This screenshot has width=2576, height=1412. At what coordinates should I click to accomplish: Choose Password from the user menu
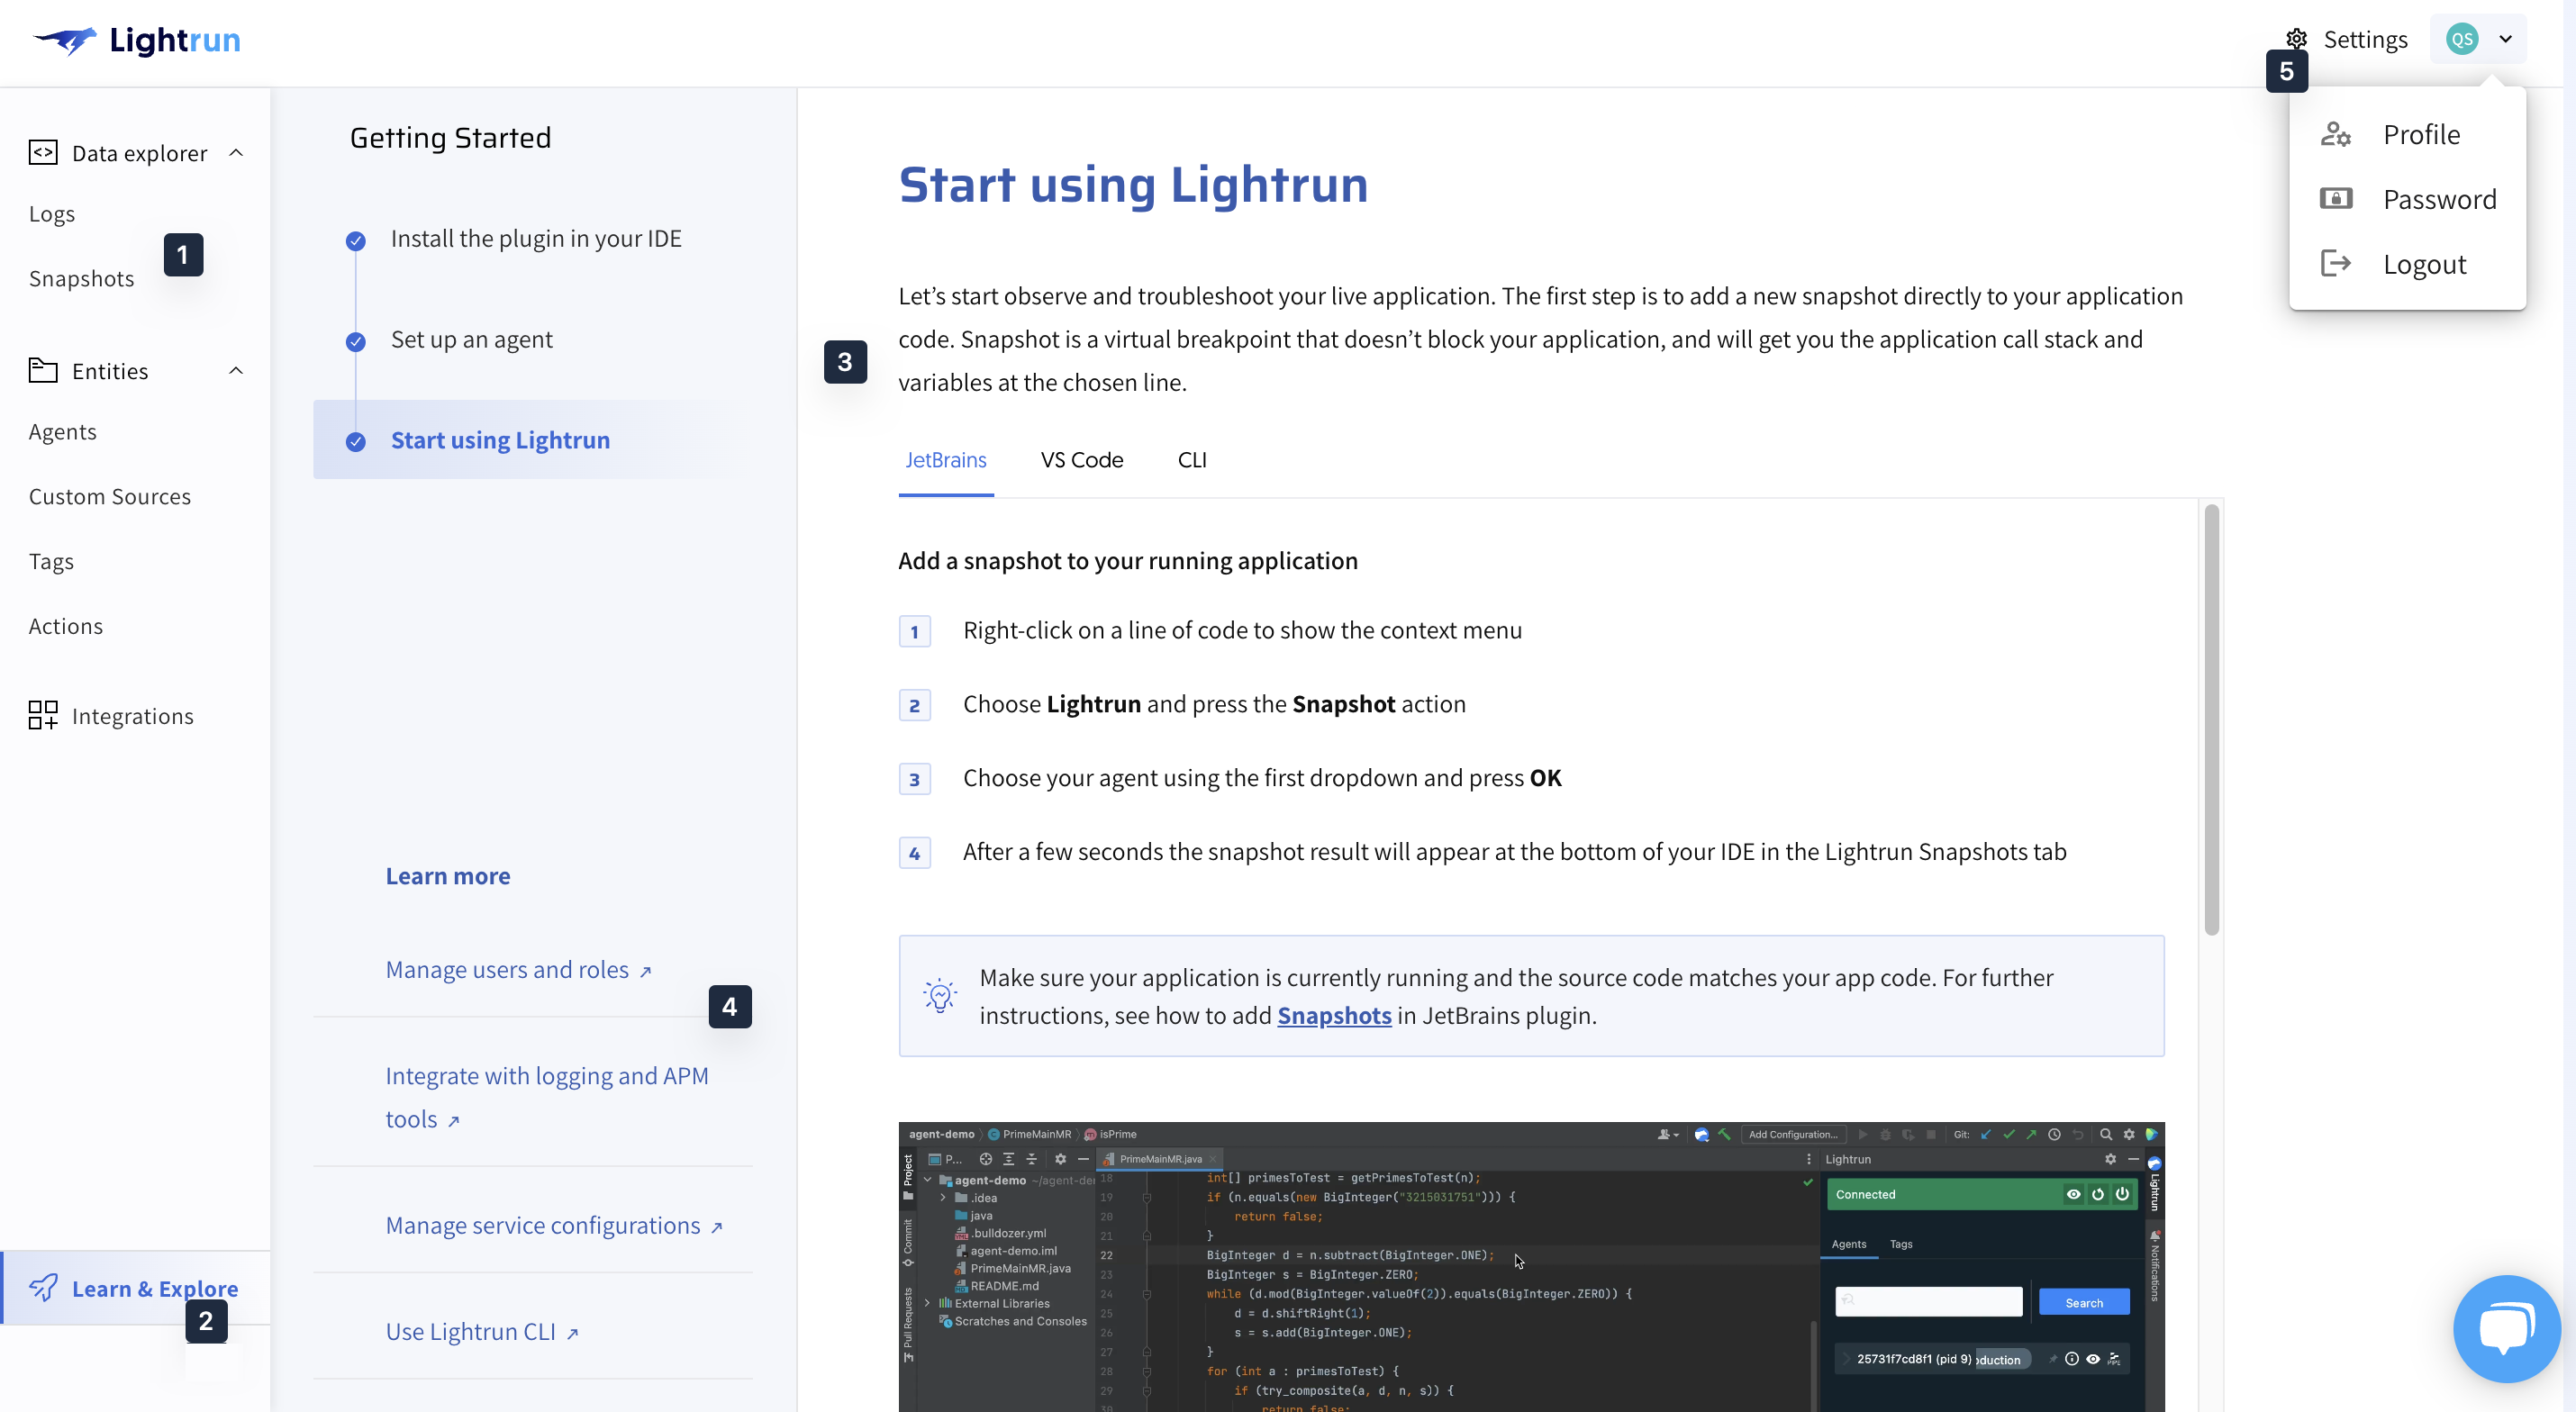tap(2439, 199)
